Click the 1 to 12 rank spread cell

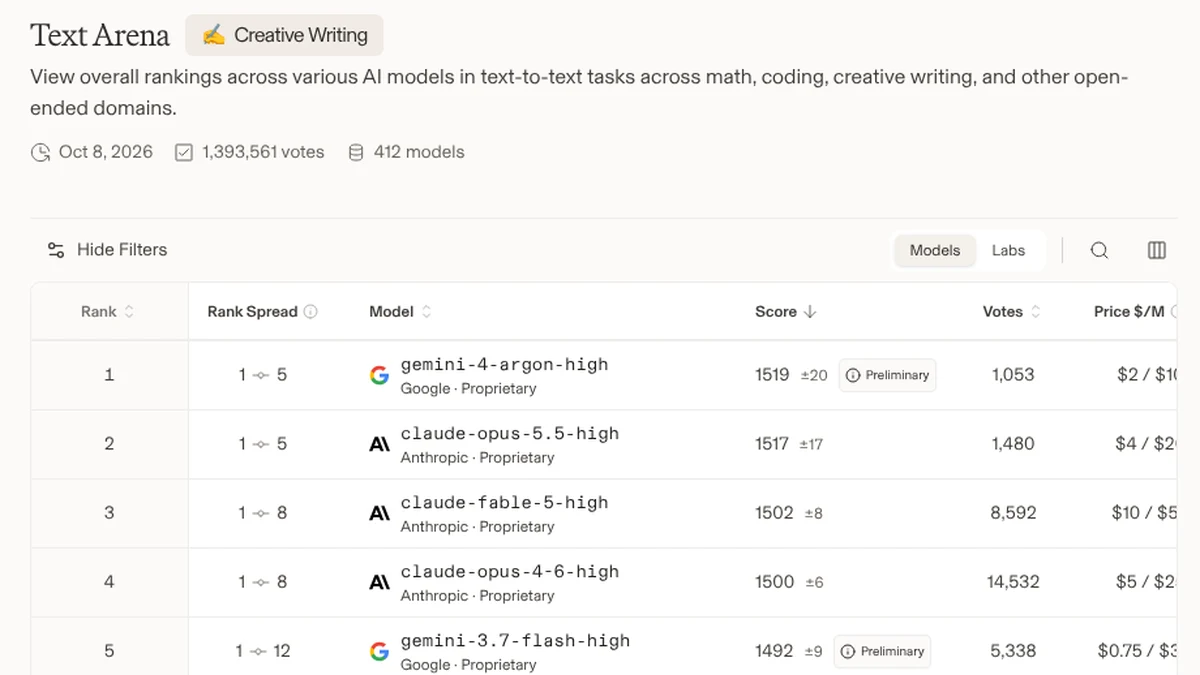coord(262,651)
